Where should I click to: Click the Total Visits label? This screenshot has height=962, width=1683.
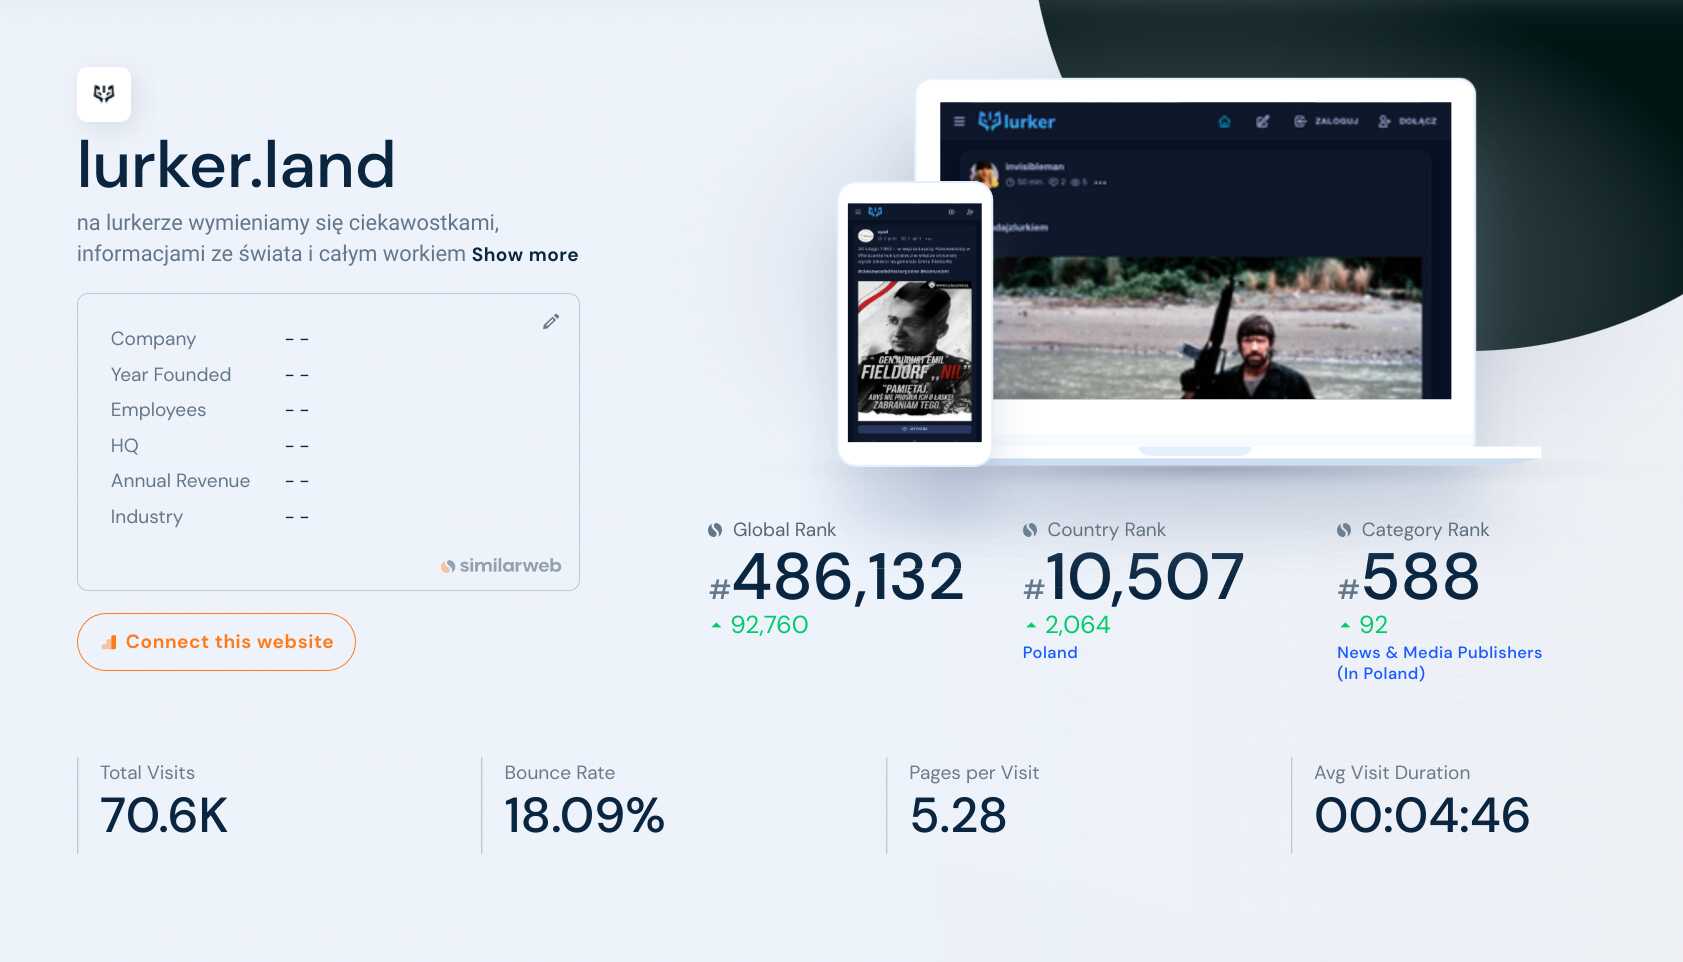pos(147,773)
